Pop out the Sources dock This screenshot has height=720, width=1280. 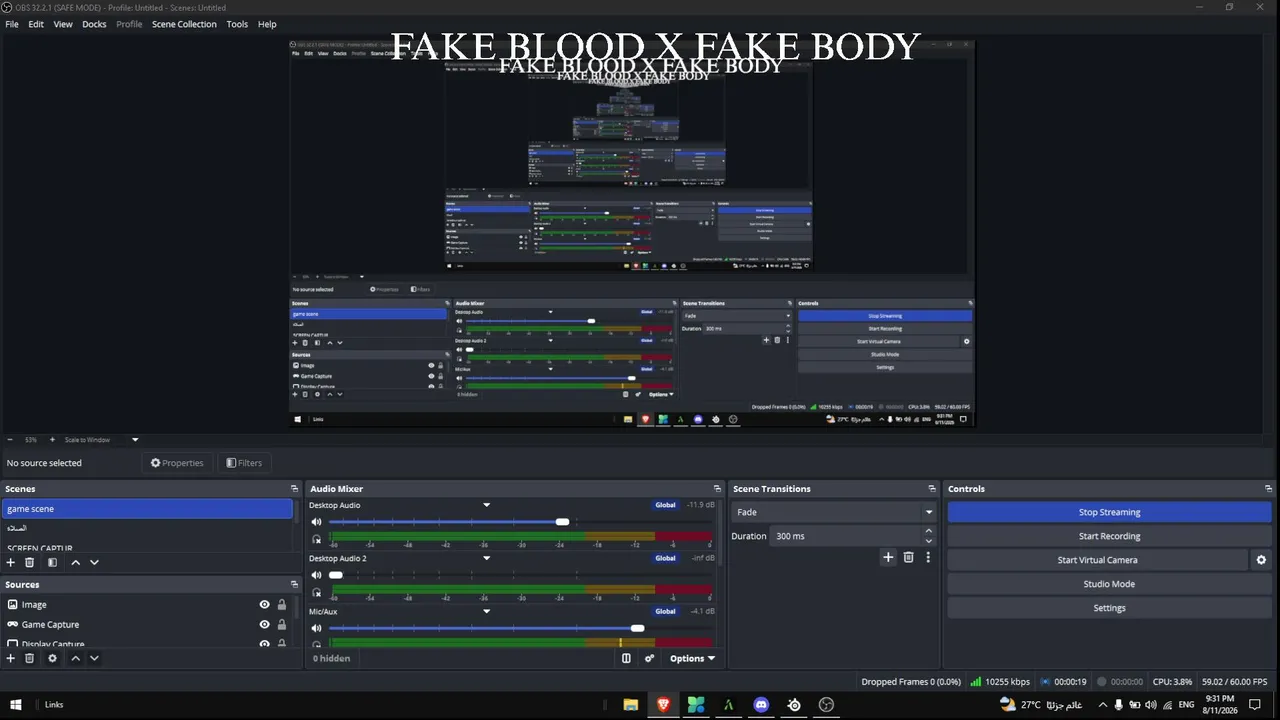pyautogui.click(x=294, y=585)
